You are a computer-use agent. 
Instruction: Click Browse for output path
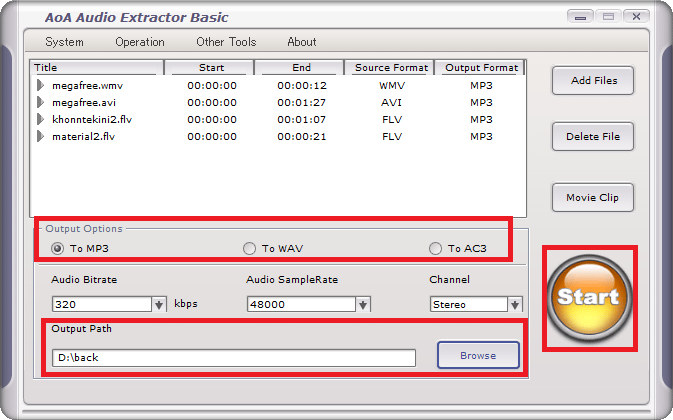(478, 355)
